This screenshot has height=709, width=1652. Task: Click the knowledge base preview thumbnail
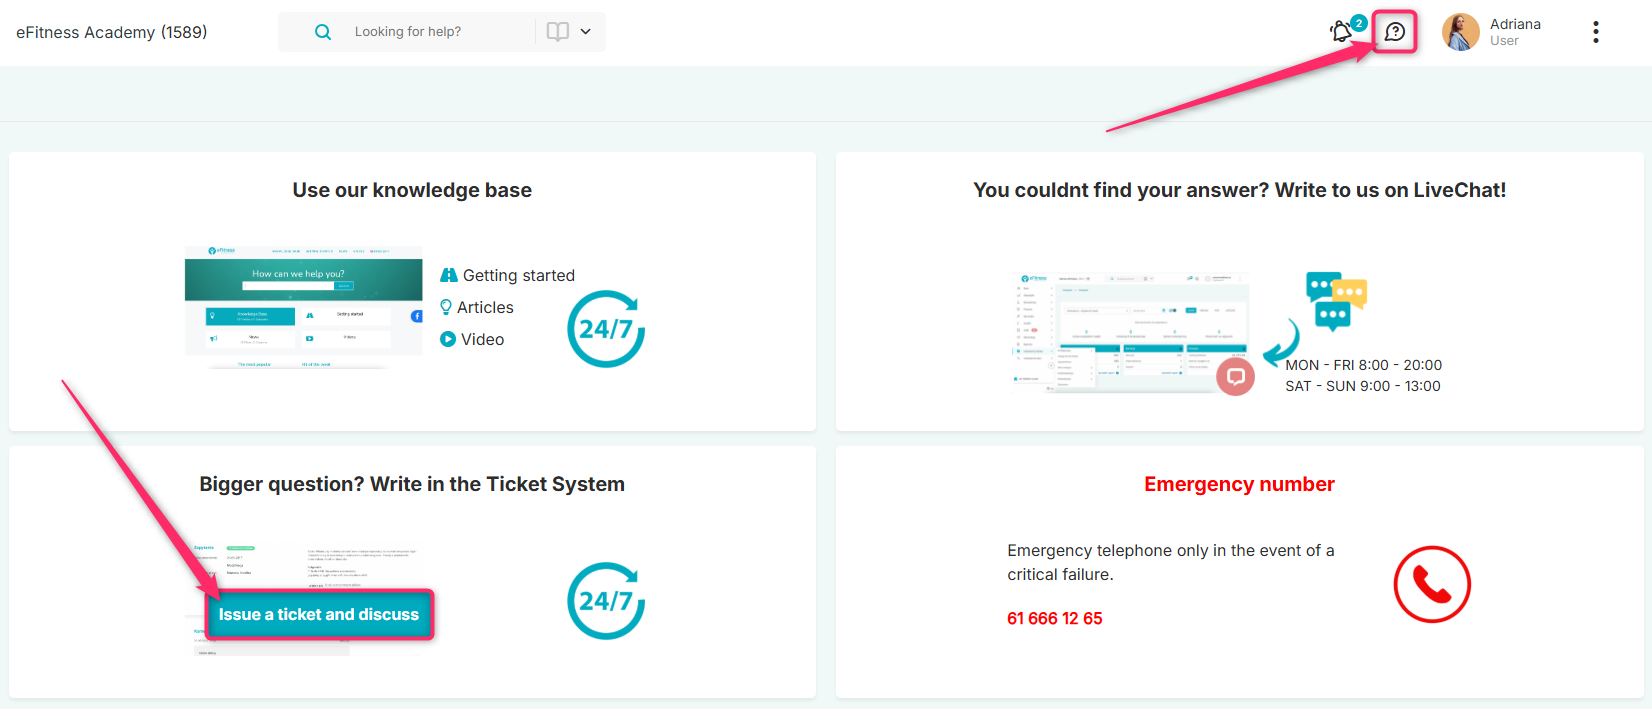(x=304, y=307)
